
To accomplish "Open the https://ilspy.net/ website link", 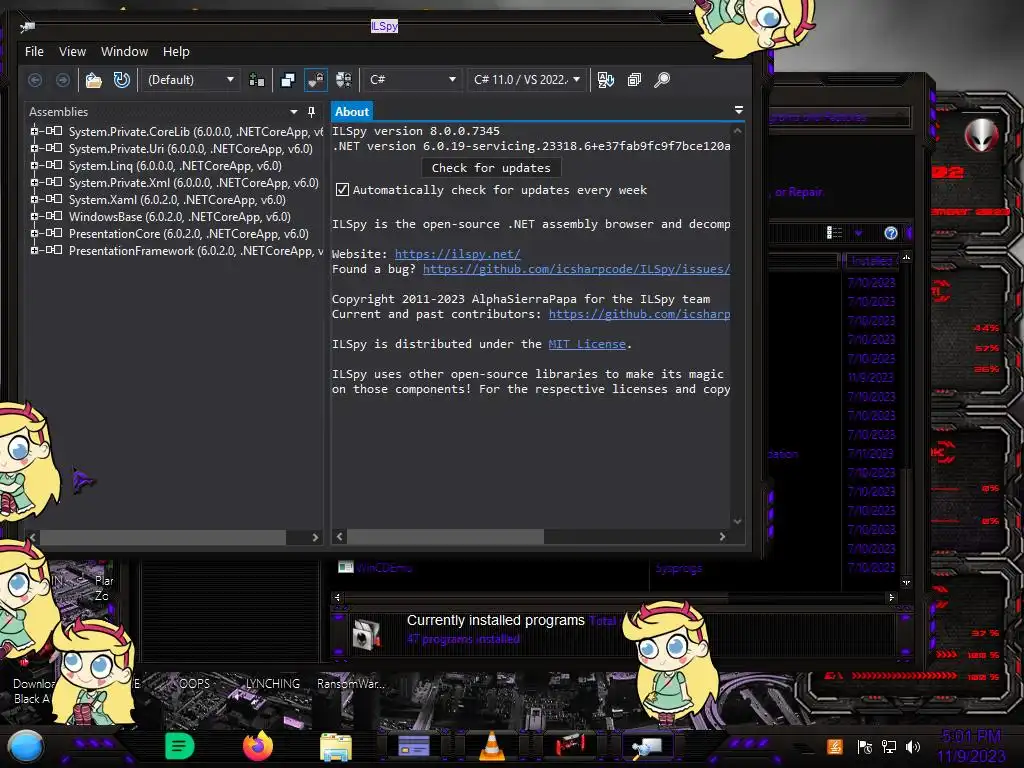I will coord(457,254).
